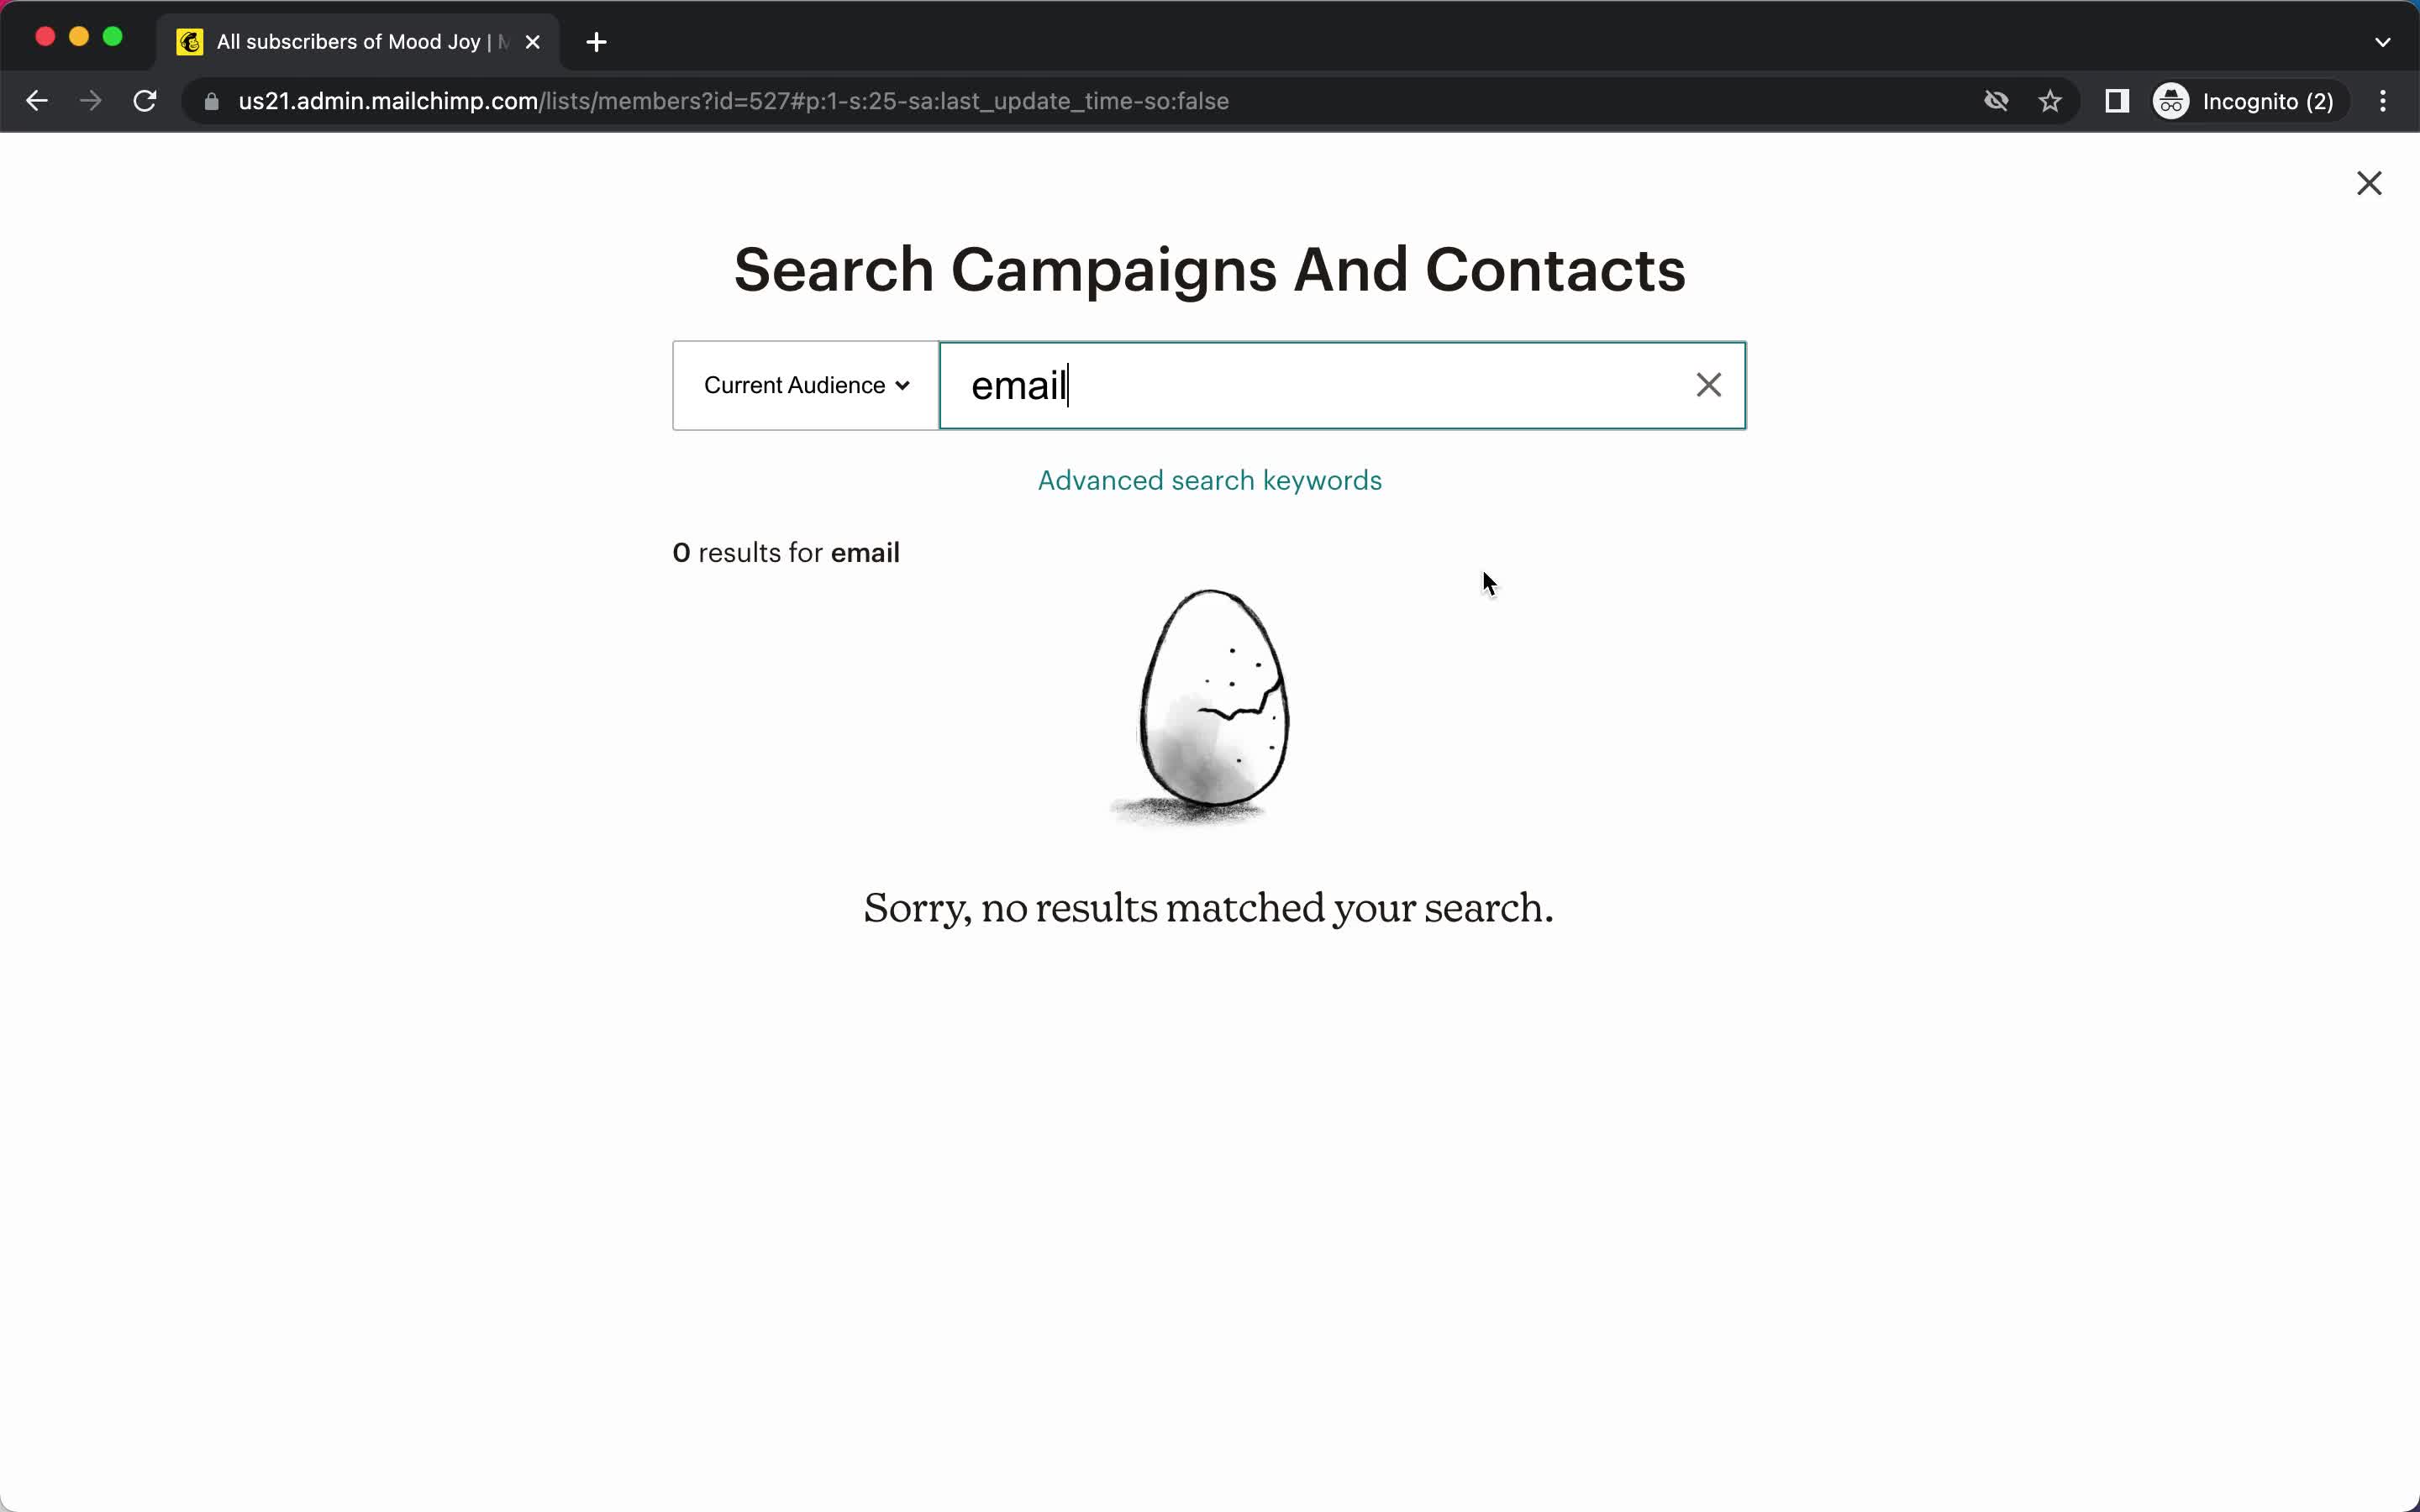Screen dimensions: 2420x1512
Task: Click the reload page icon
Action: coord(146,101)
